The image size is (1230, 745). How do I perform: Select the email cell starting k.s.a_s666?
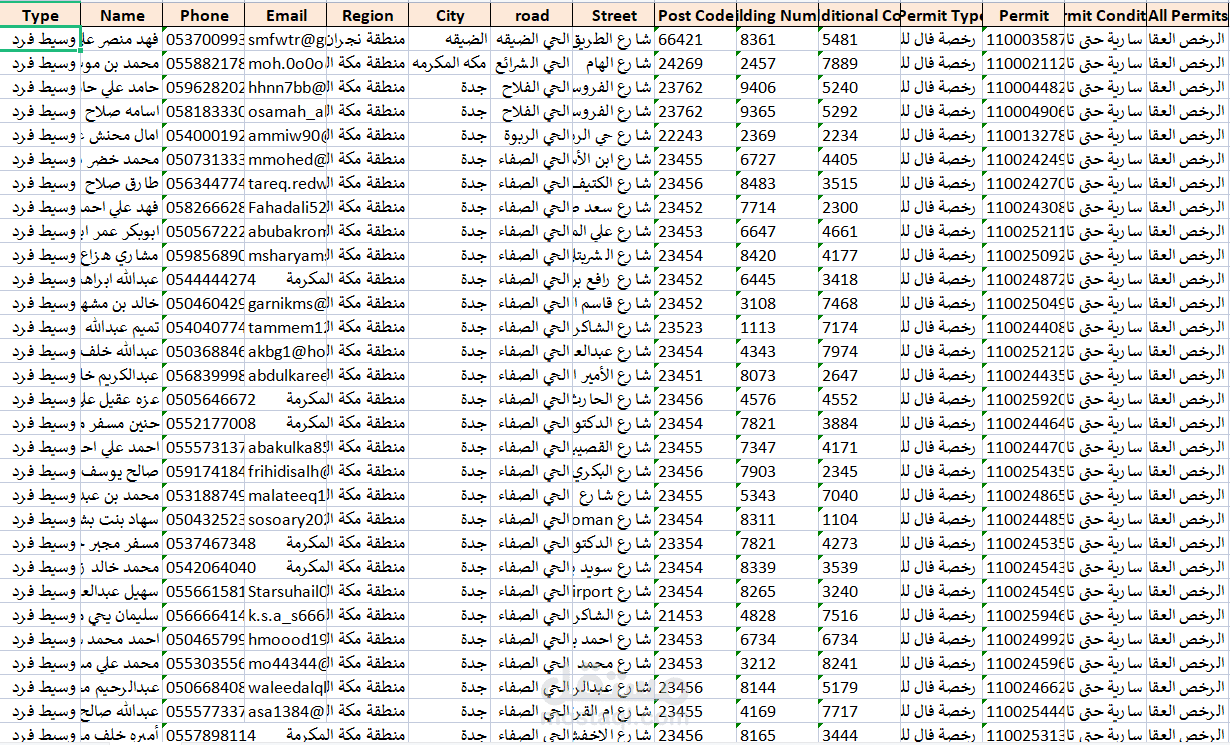pyautogui.click(x=286, y=615)
